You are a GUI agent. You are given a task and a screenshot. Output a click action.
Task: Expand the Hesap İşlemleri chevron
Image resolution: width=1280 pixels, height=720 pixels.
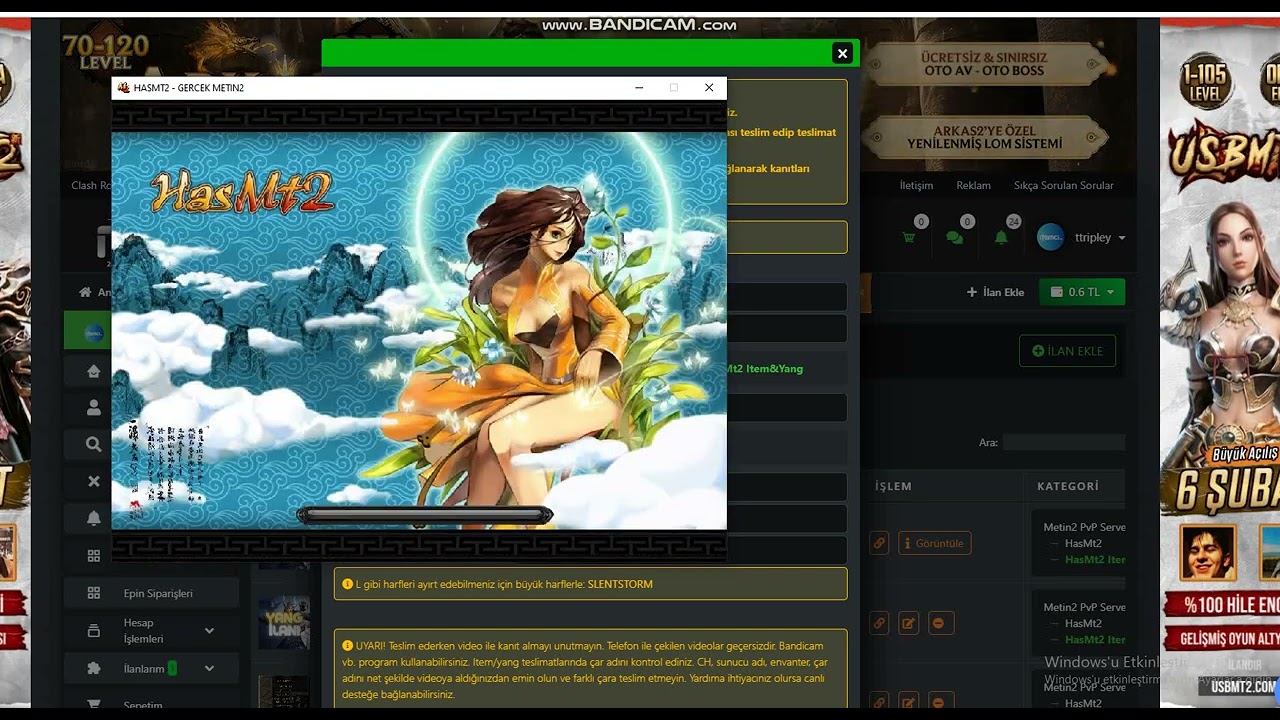click(209, 631)
